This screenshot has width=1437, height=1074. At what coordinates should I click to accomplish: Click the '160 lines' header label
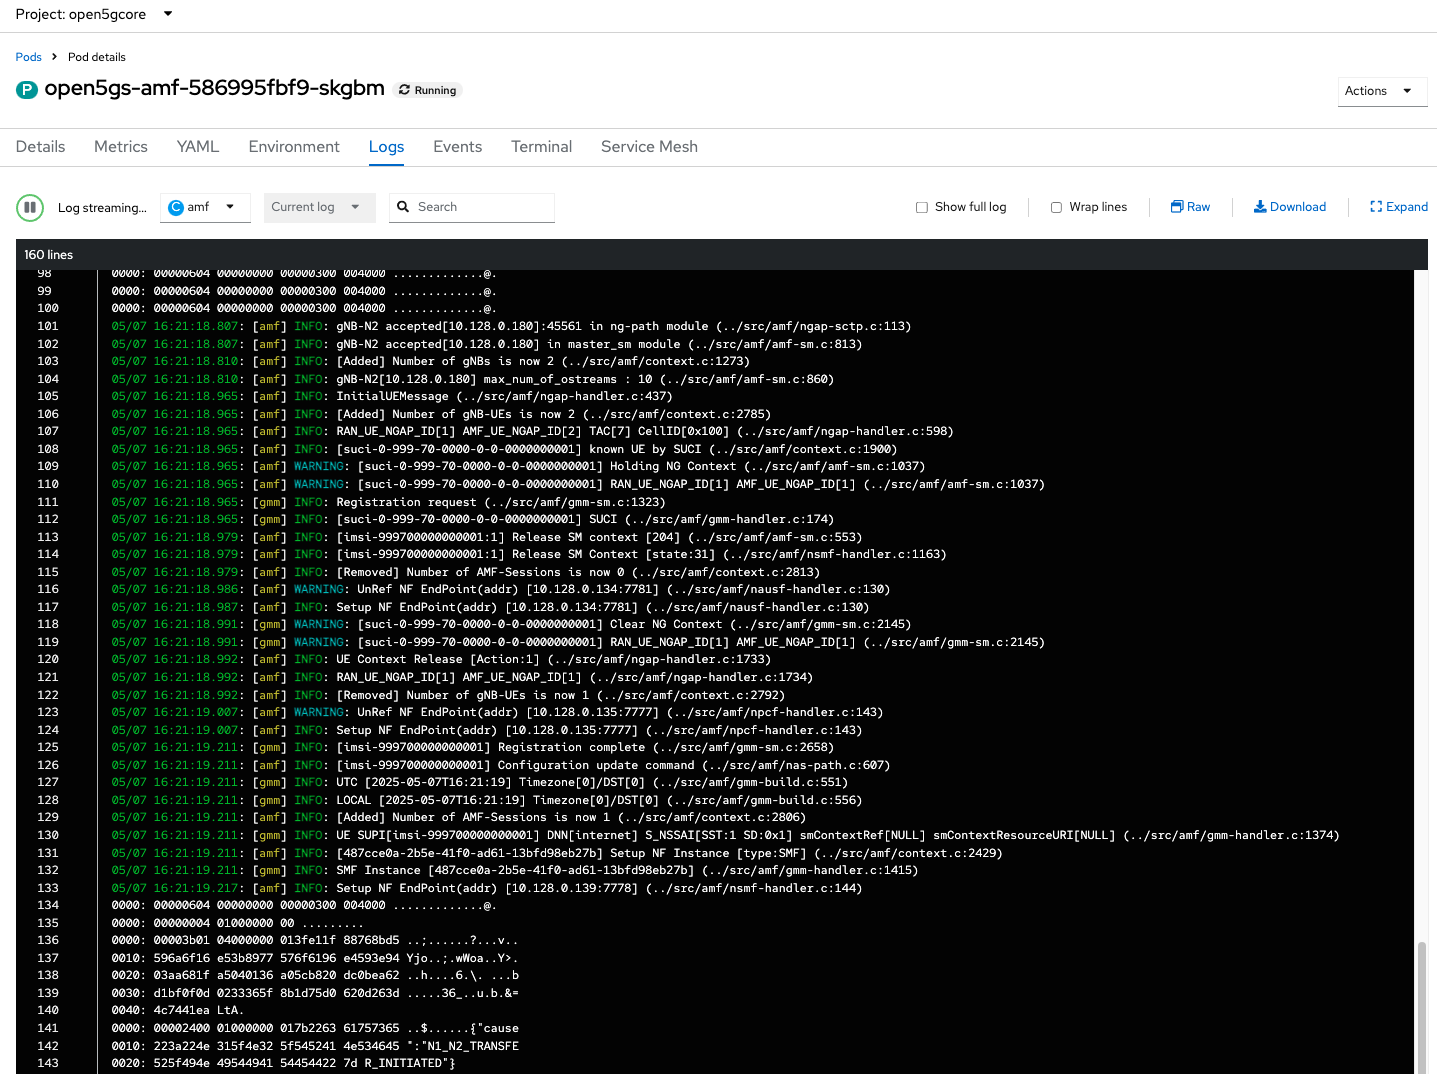[x=49, y=255]
